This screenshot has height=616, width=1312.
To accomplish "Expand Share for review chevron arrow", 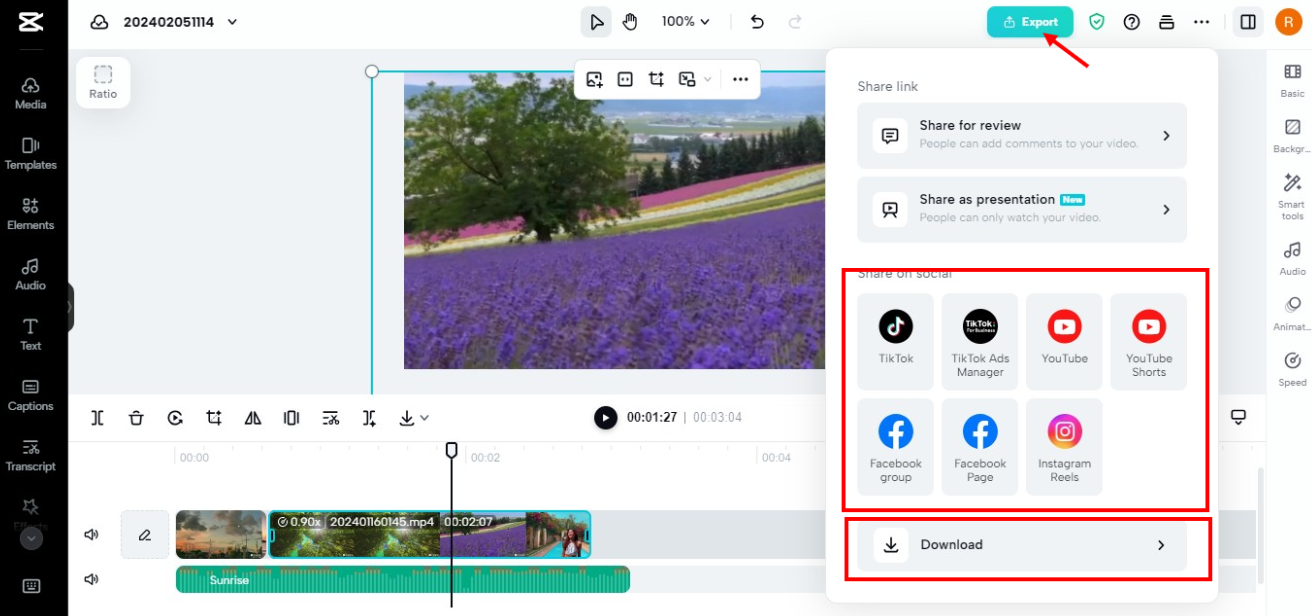I will [x=1166, y=135].
